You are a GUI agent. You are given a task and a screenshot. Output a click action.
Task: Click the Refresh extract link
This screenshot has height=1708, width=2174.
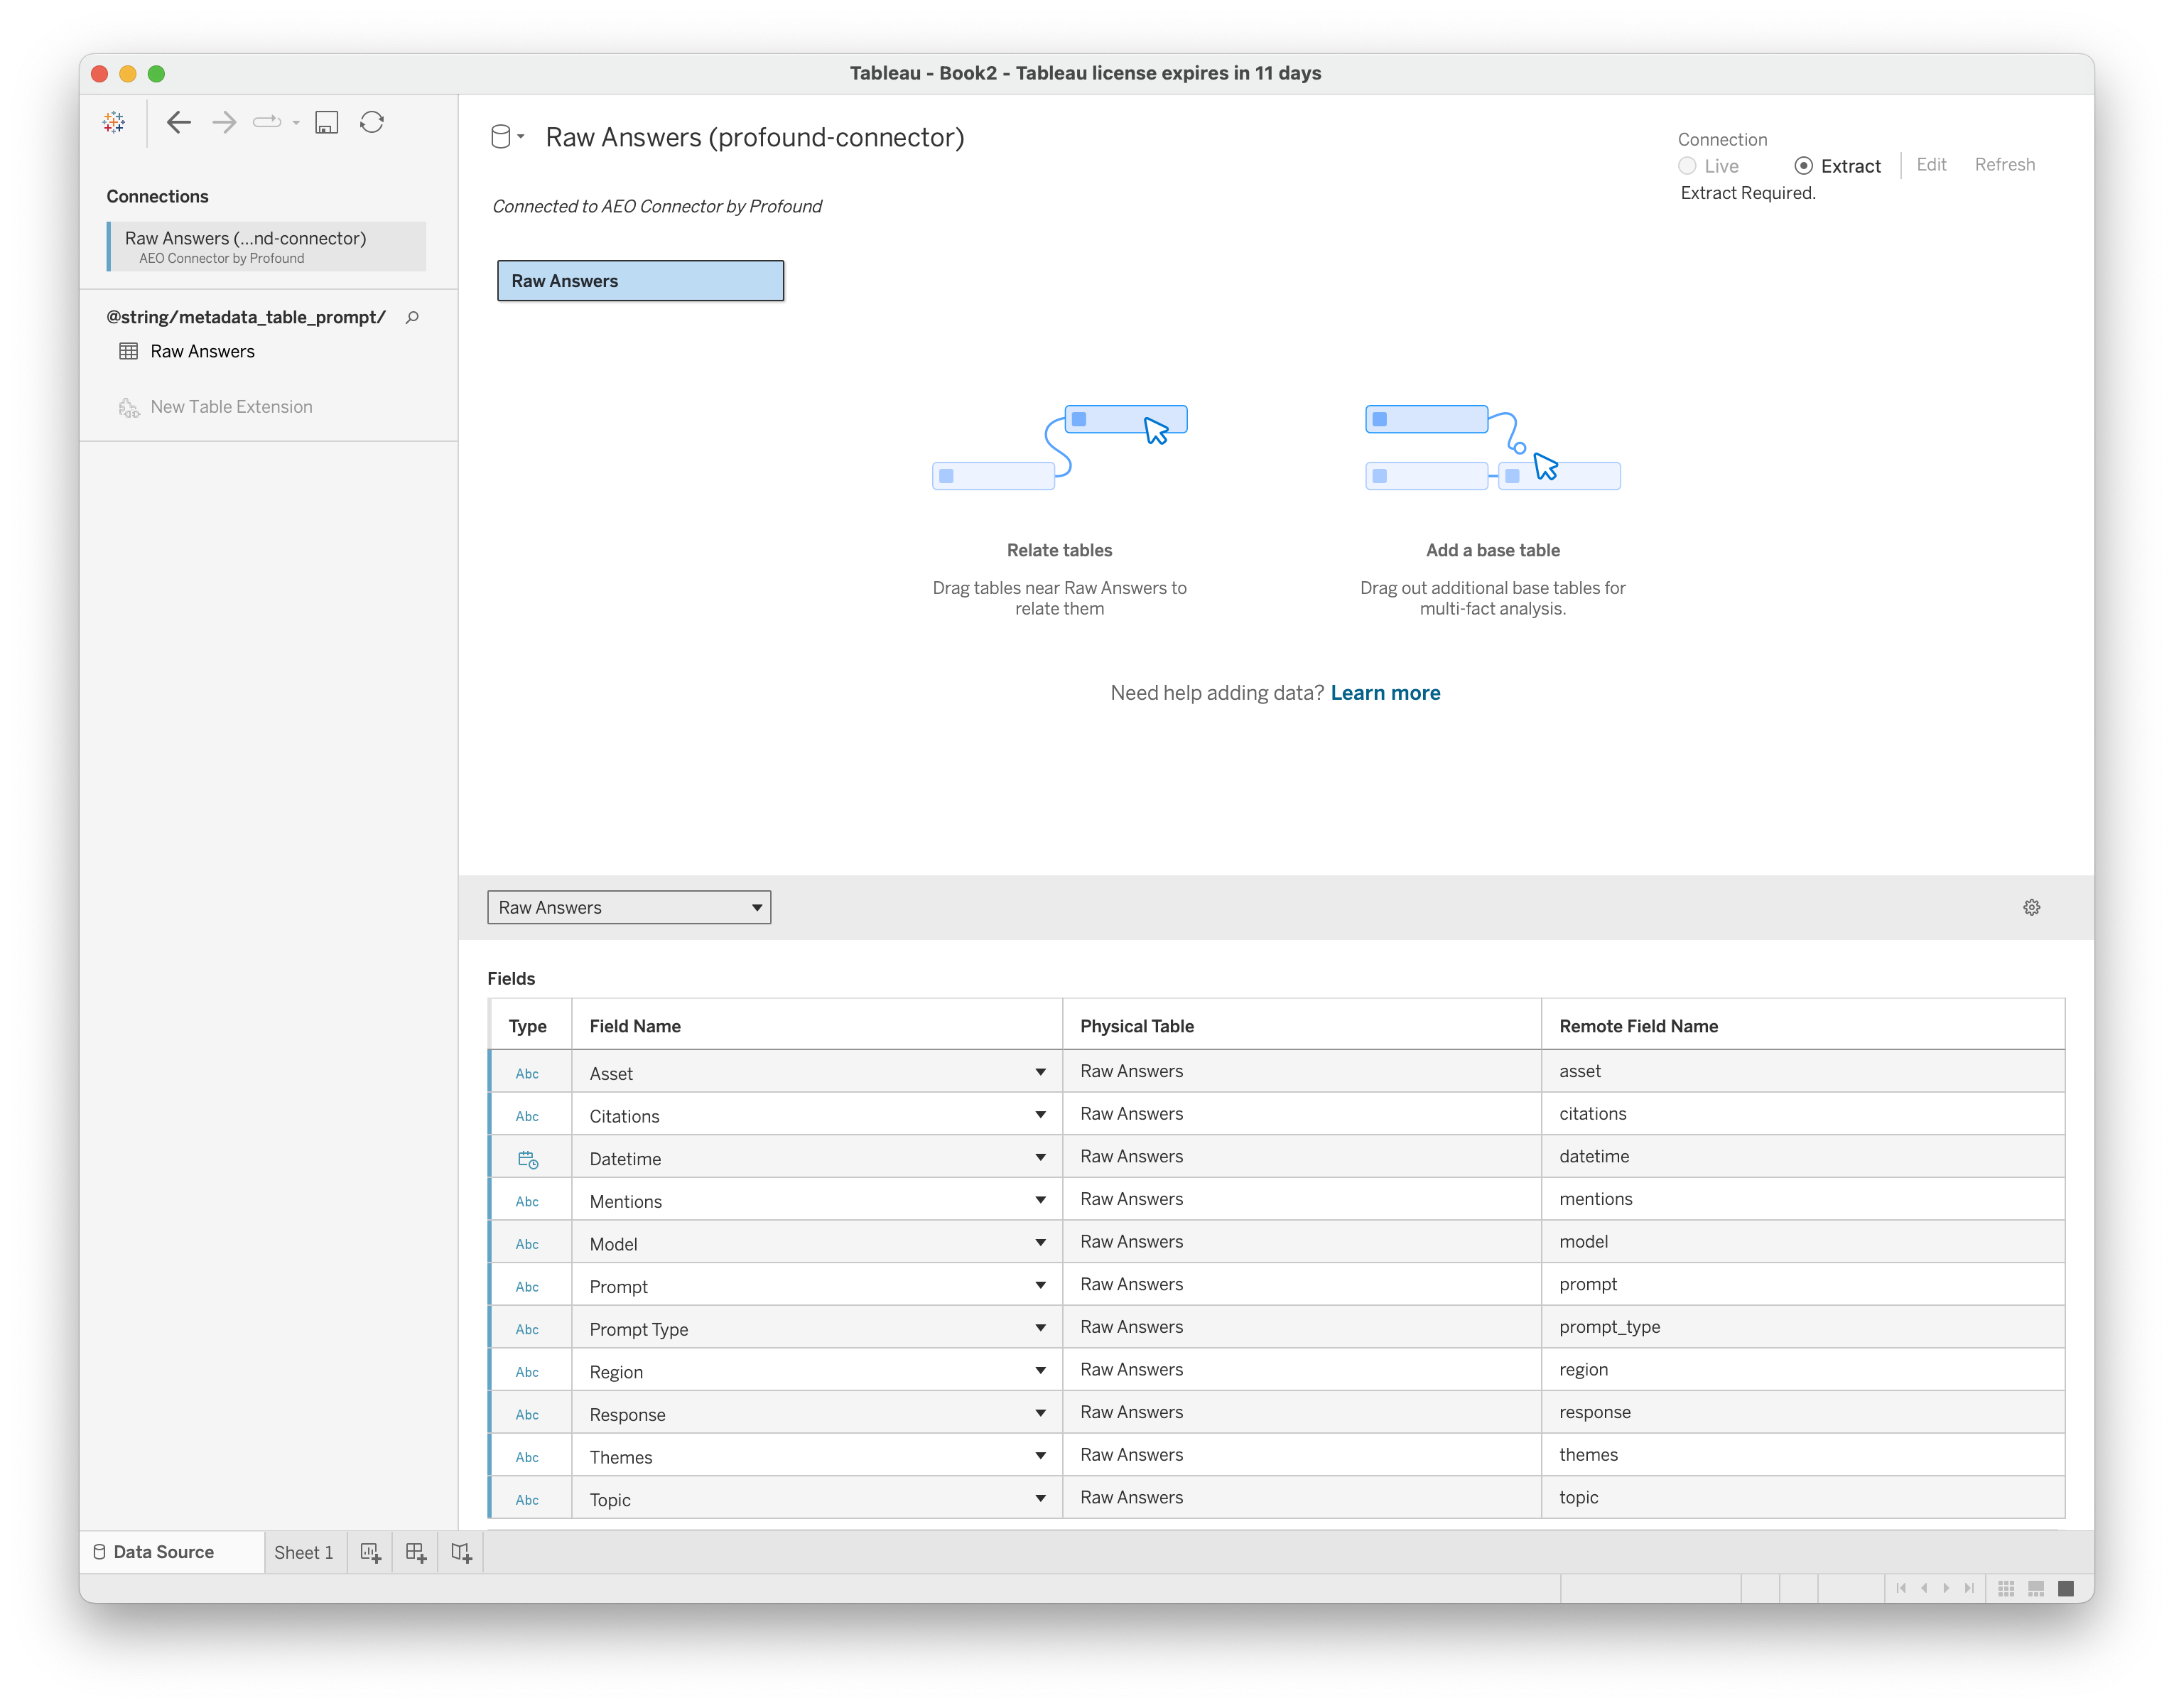2004,164
